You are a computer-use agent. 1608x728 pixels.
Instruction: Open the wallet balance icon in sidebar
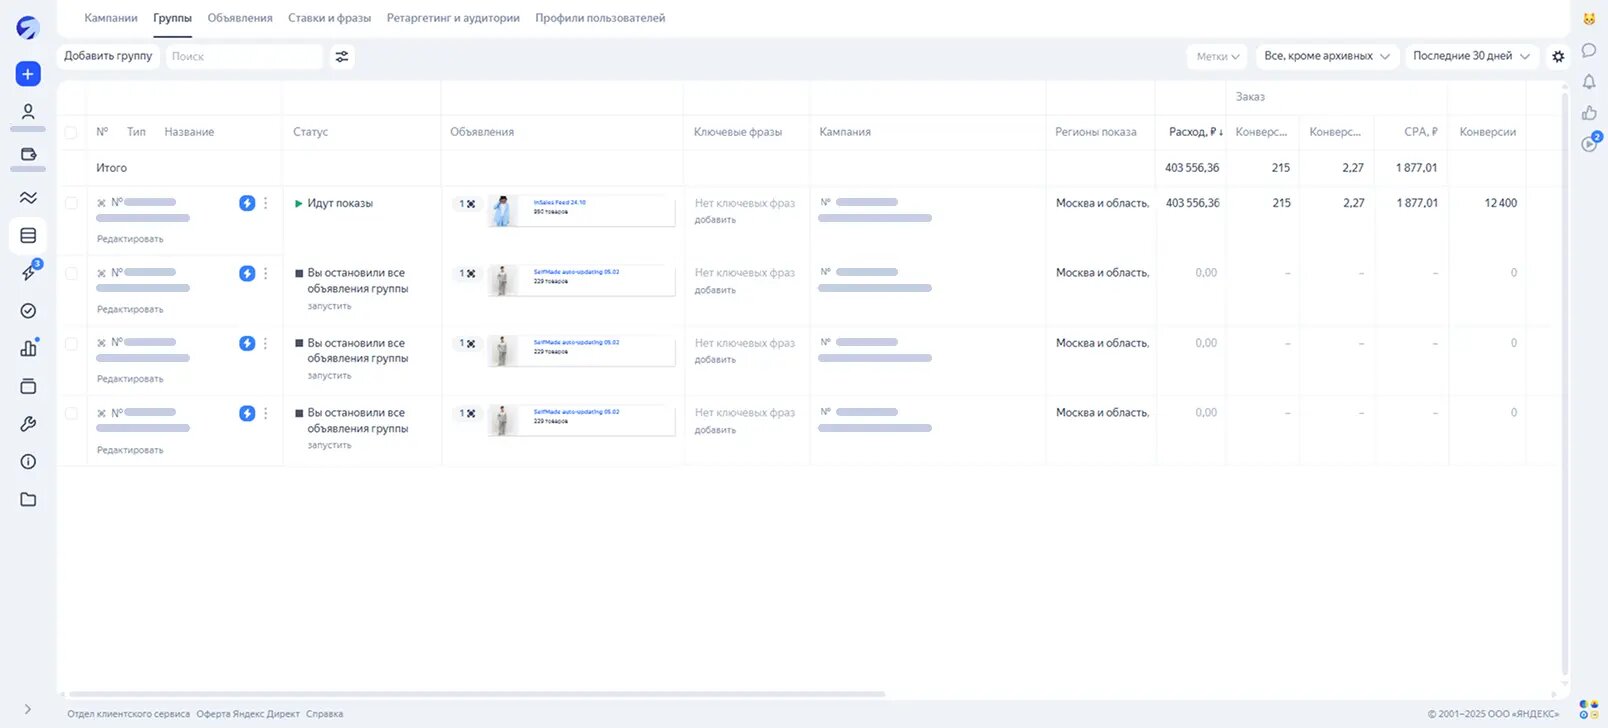28,155
